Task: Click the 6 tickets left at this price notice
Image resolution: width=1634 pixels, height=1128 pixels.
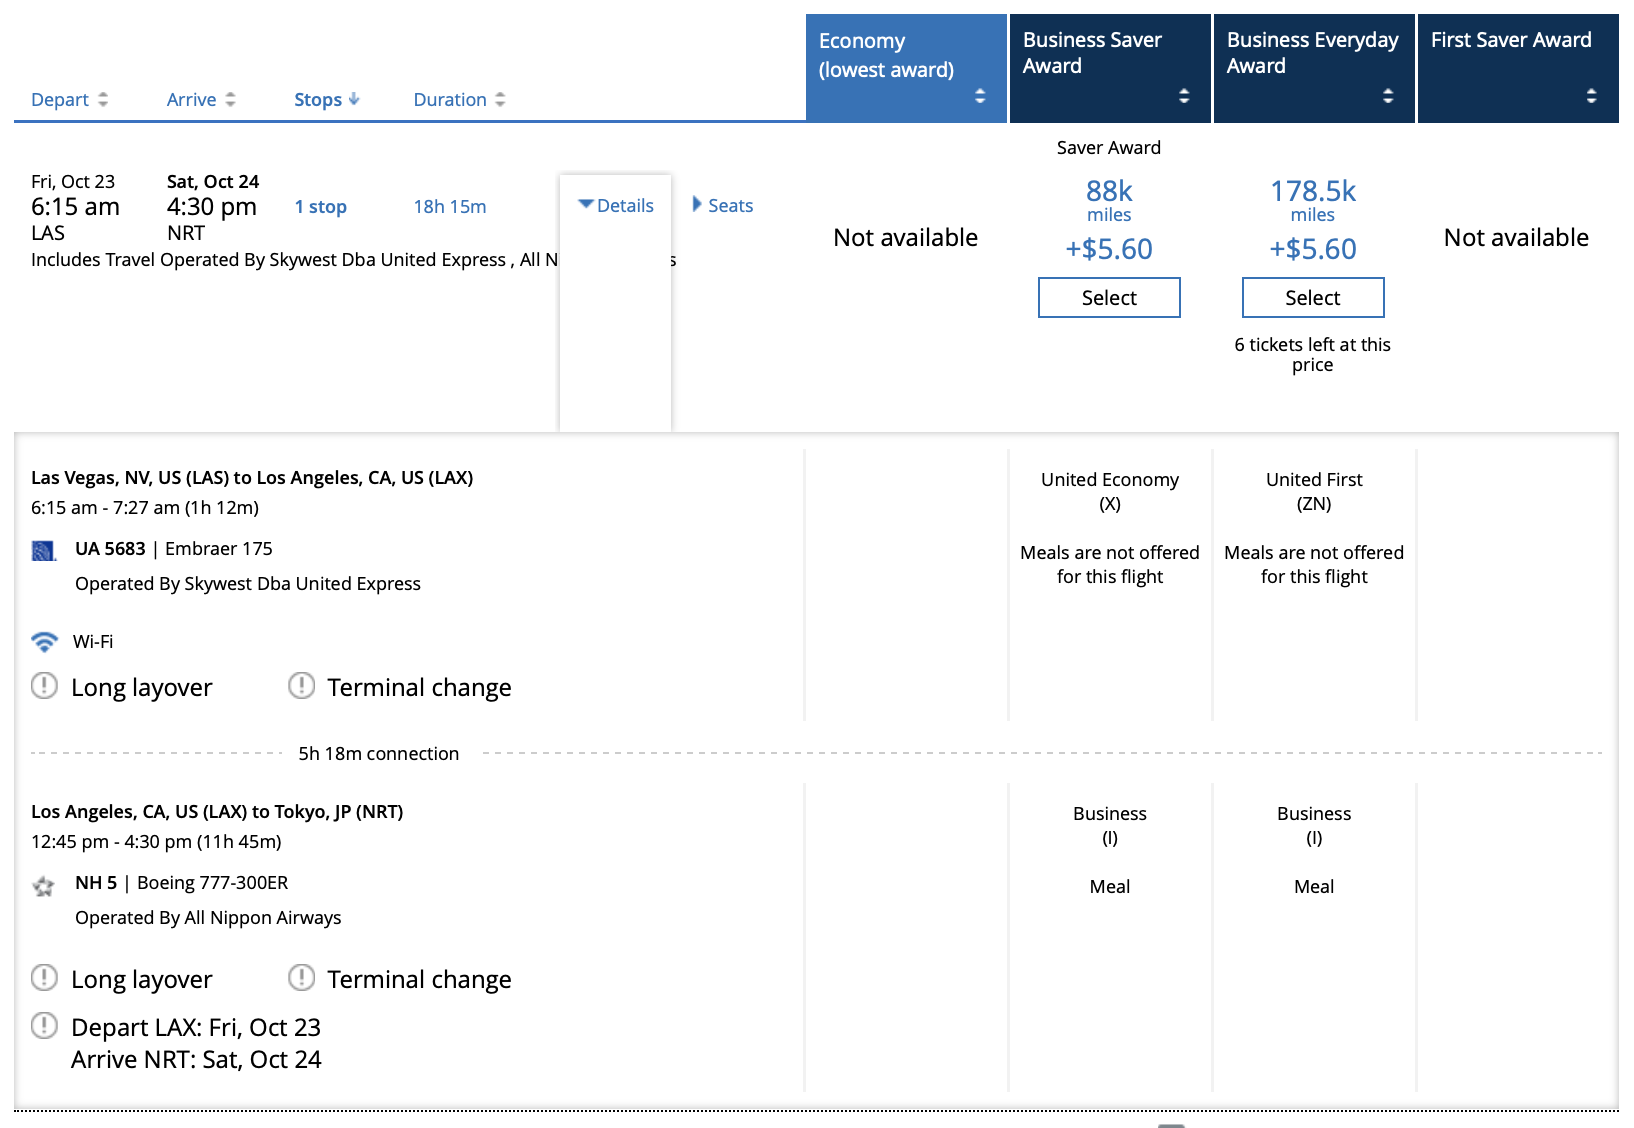Action: [1312, 354]
